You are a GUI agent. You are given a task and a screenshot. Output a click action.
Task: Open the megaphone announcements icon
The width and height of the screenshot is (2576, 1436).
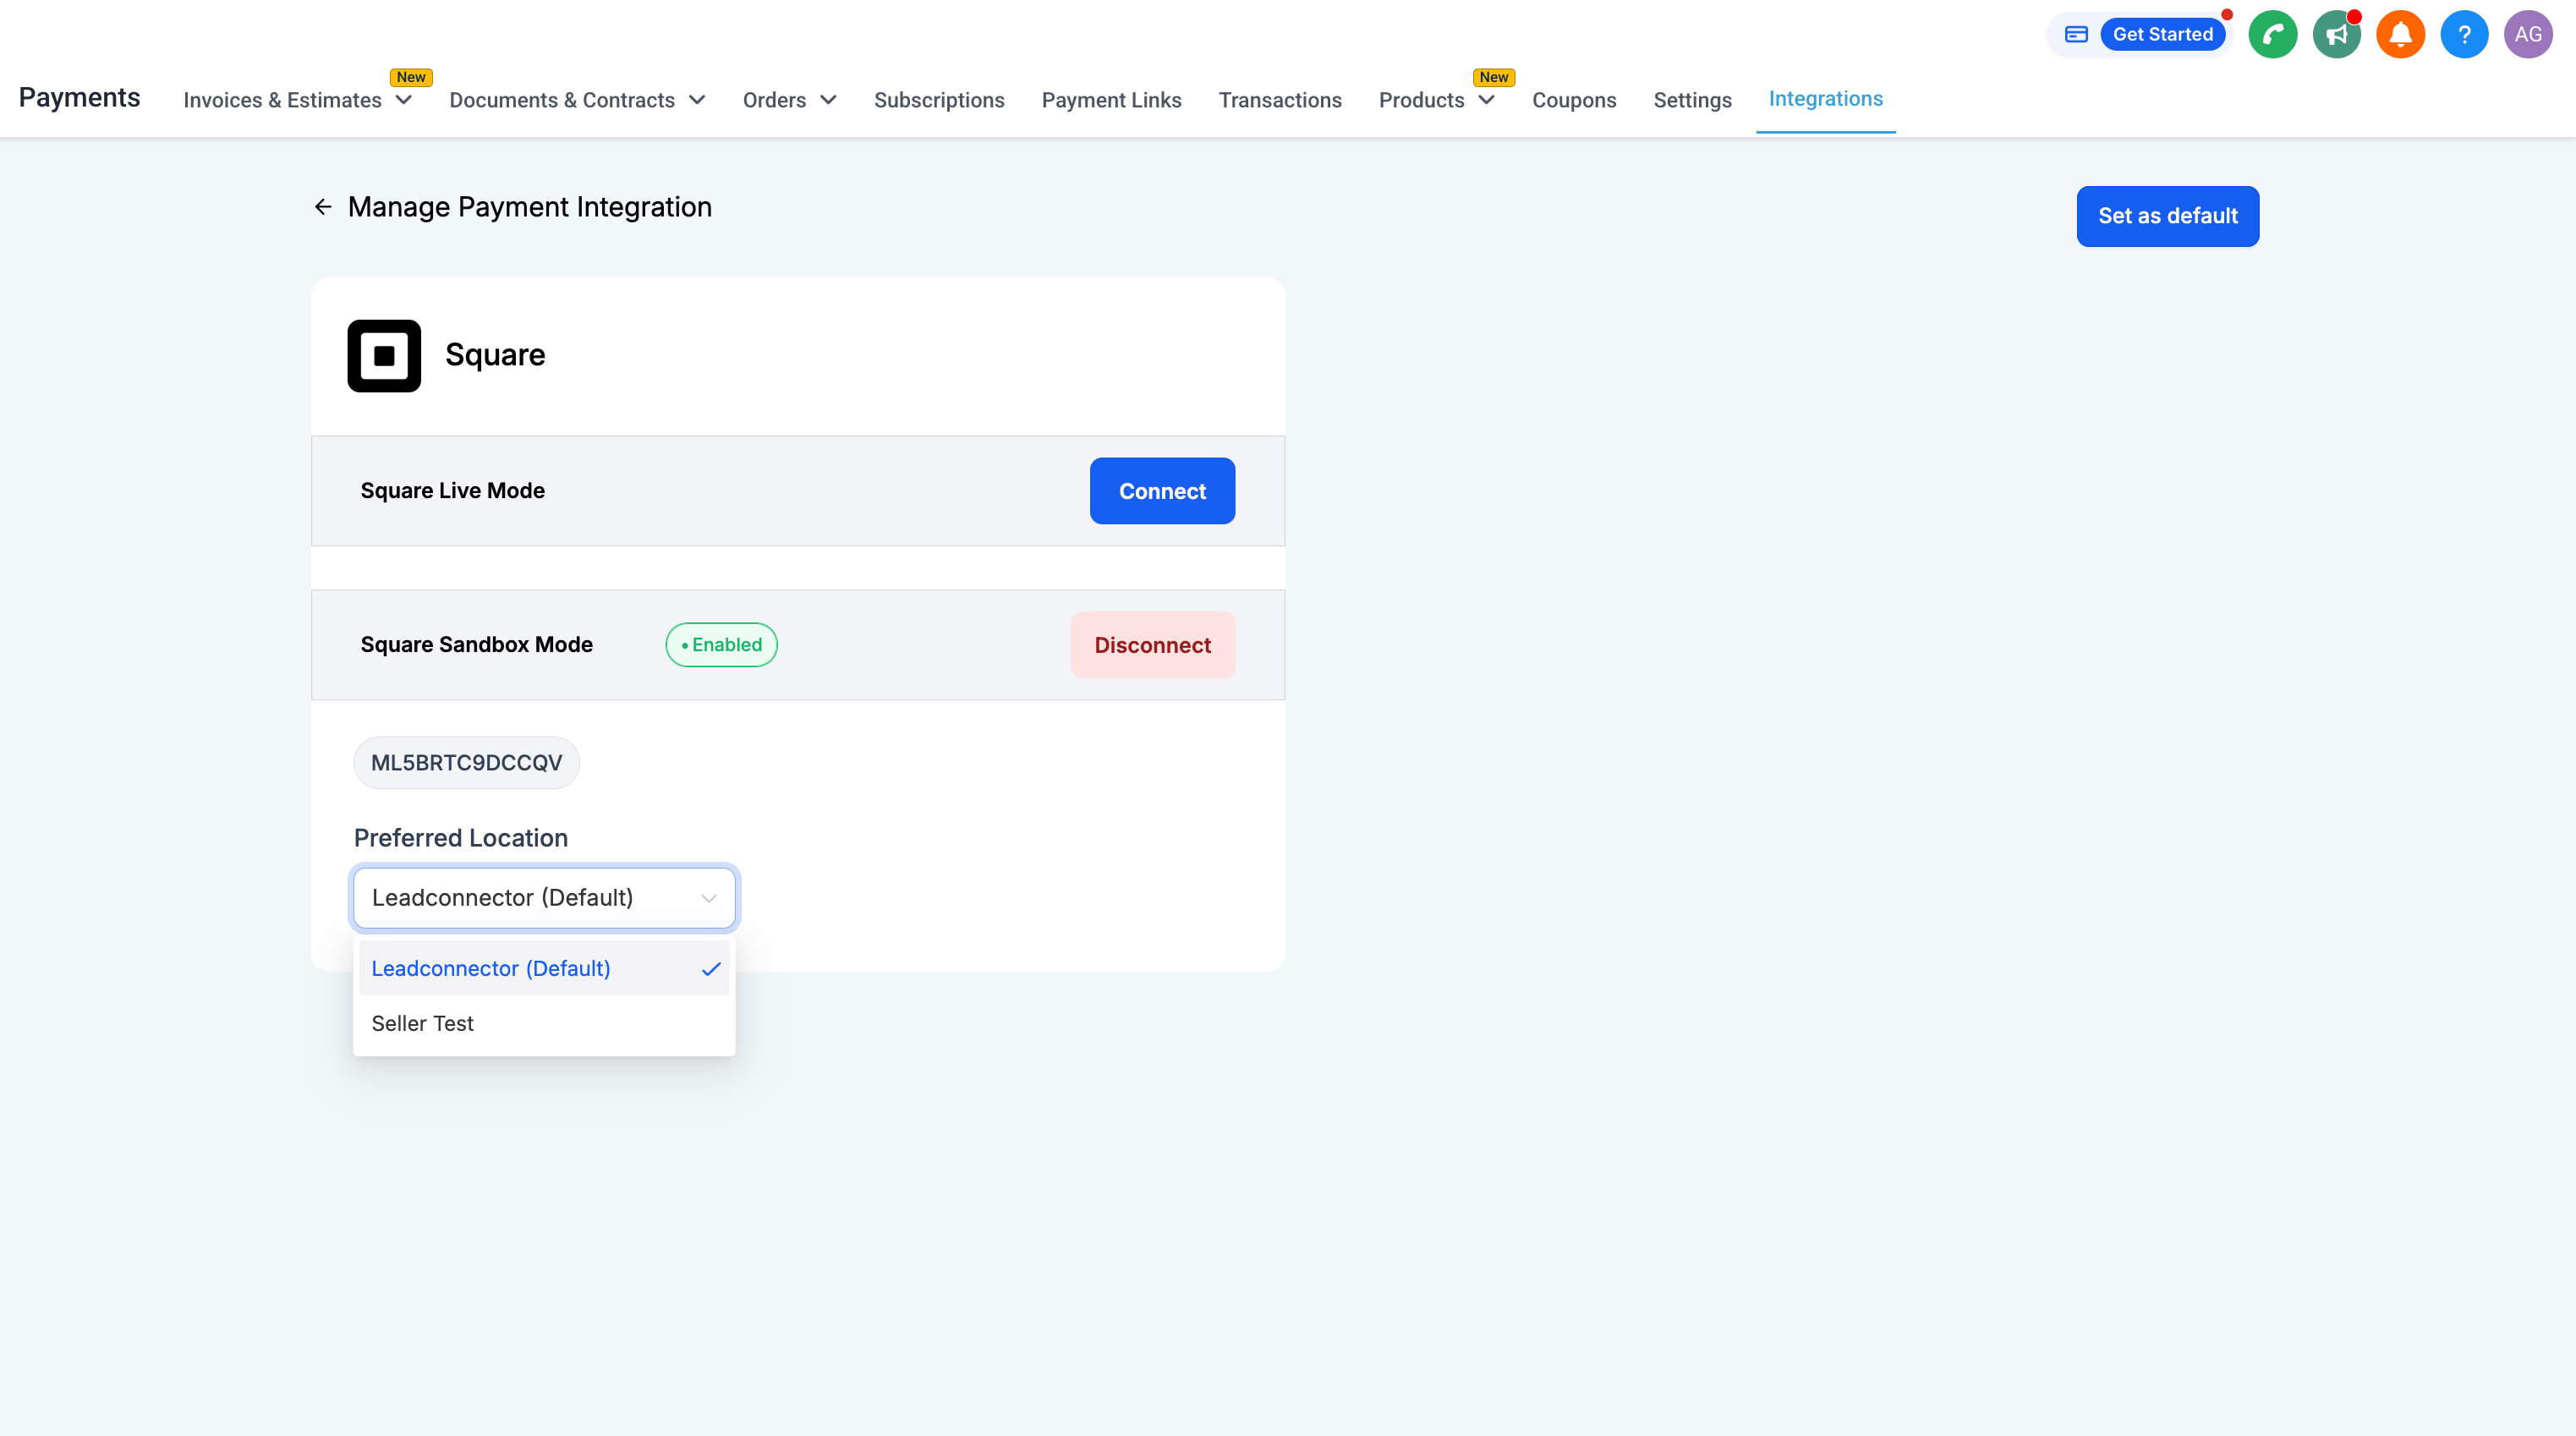(2336, 35)
